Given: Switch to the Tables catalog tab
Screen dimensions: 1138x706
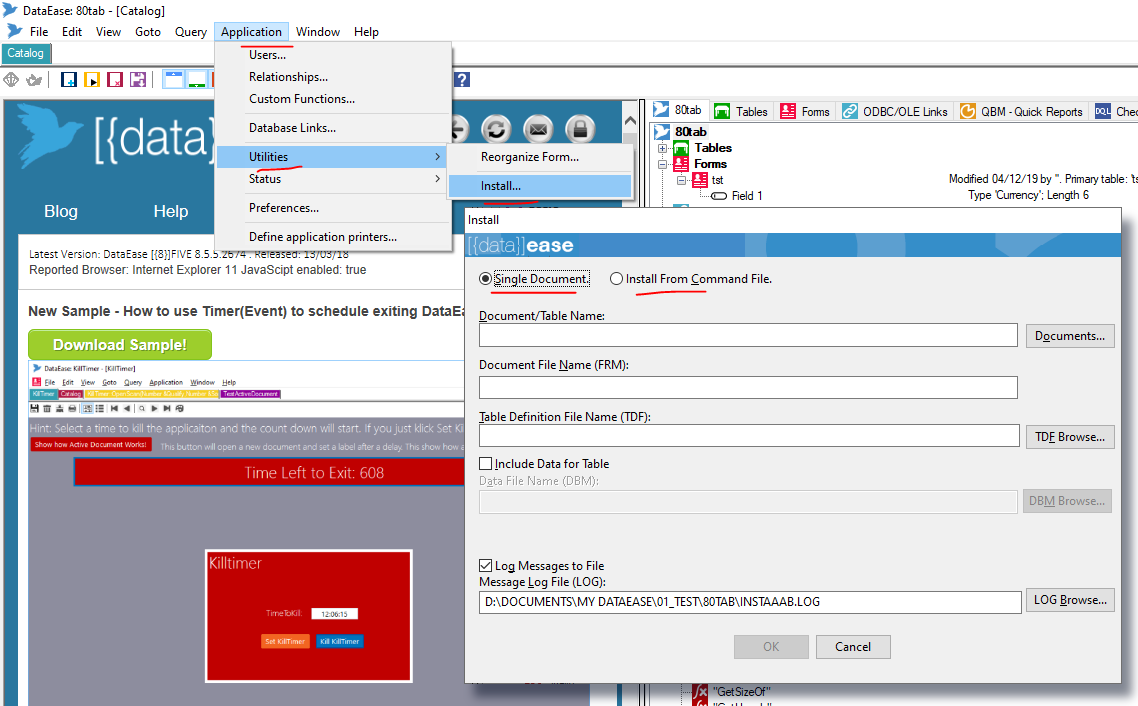Looking at the screenshot, I should [742, 111].
